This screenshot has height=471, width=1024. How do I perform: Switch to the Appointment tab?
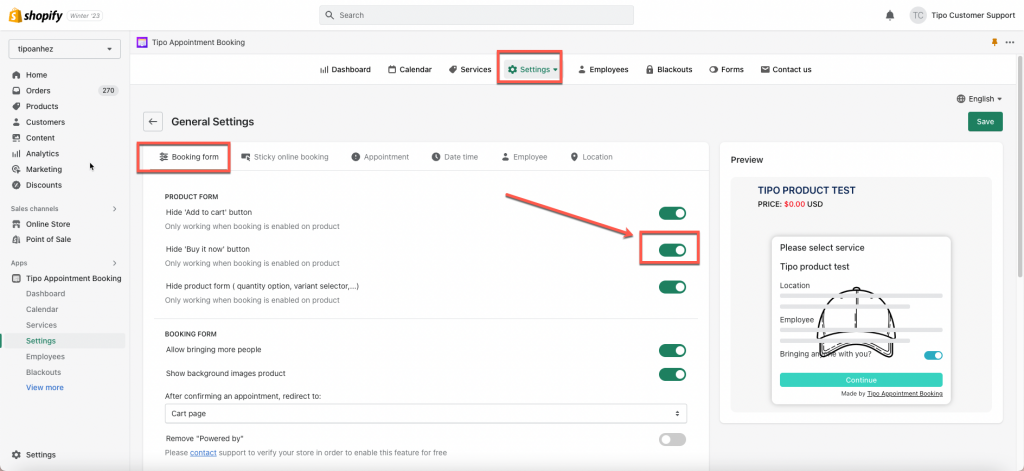click(x=380, y=157)
